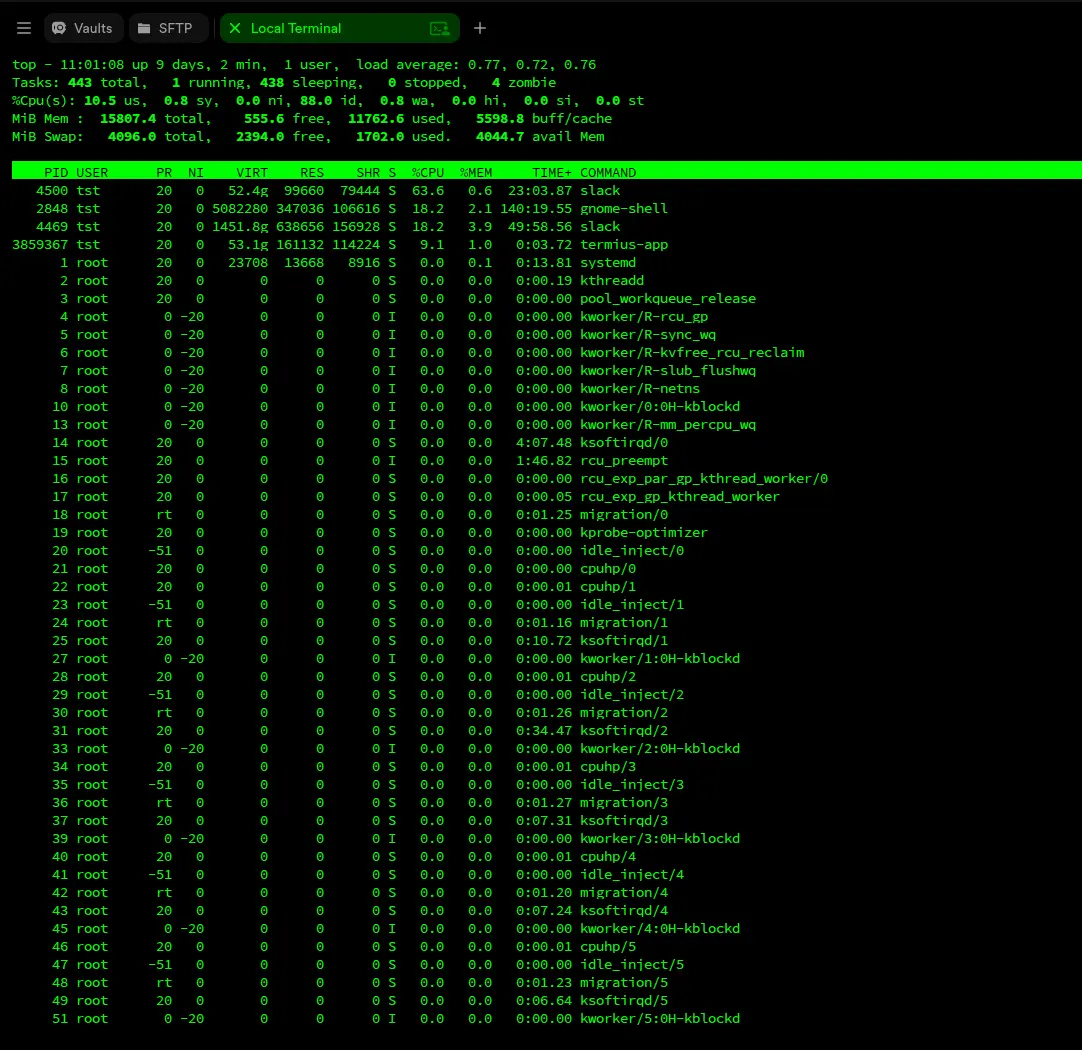Select the Local Terminal tab
Image resolution: width=1082 pixels, height=1050 pixels.
[340, 28]
